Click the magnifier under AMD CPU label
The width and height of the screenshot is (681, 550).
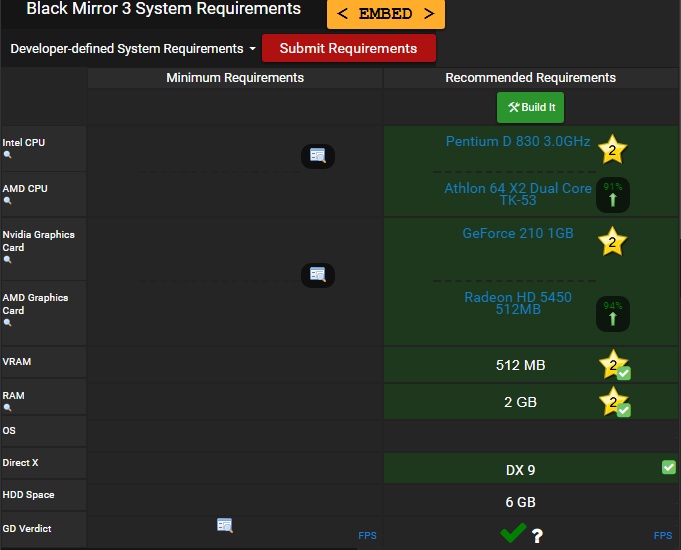click(x=7, y=201)
